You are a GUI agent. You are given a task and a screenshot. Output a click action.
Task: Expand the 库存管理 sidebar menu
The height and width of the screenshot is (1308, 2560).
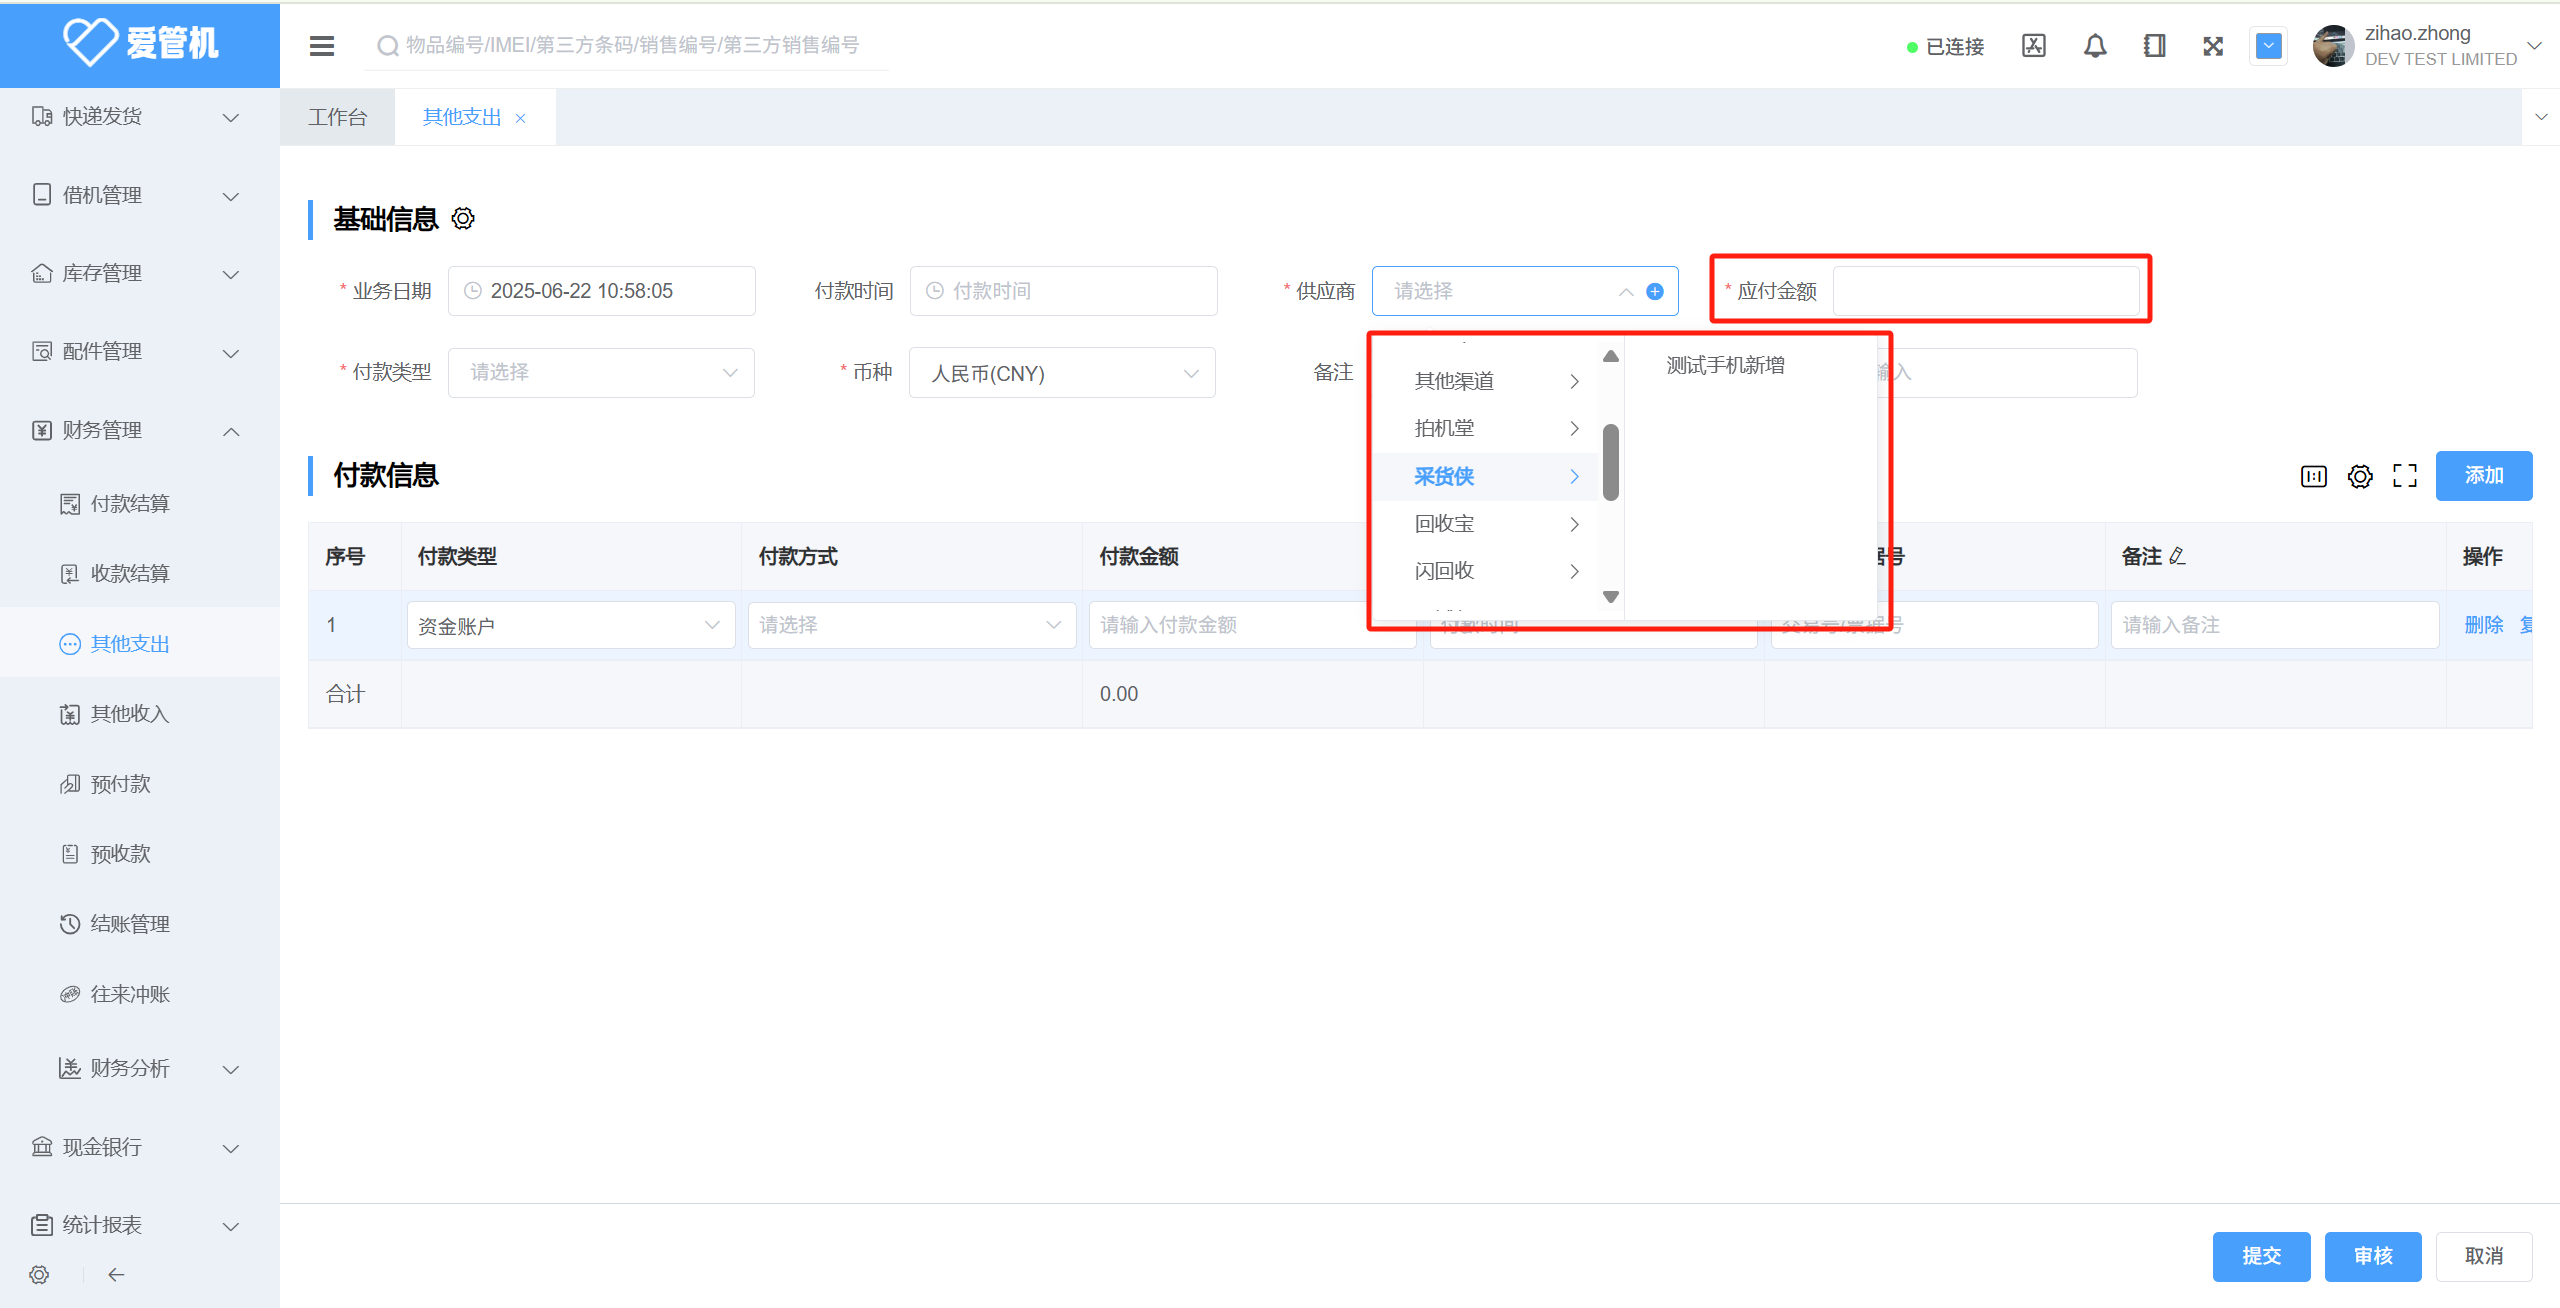click(140, 273)
